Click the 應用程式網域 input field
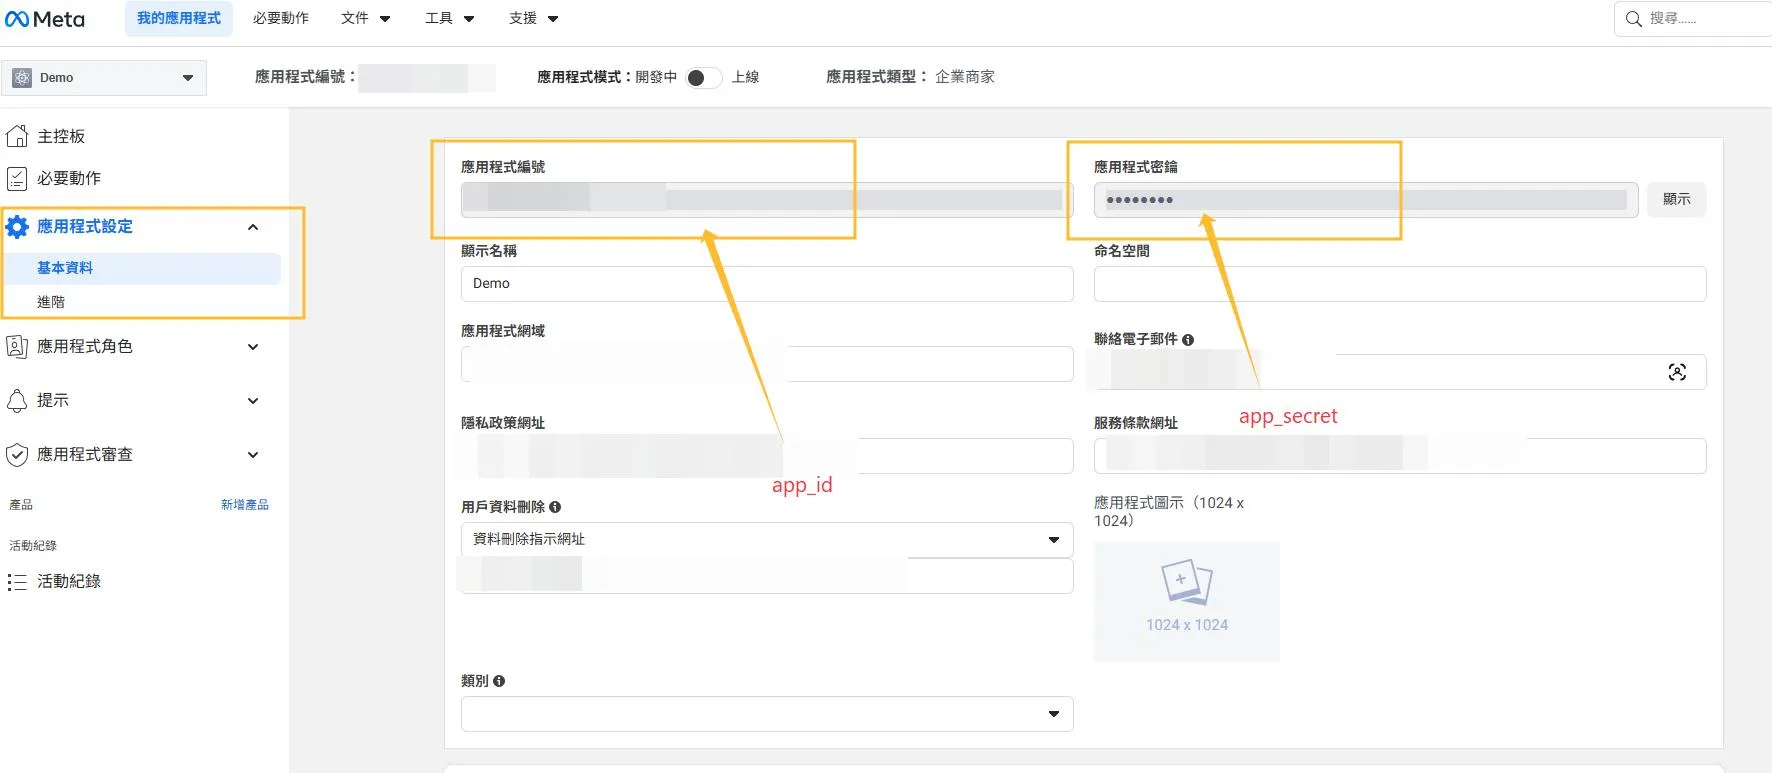Viewport: 1772px width, 773px height. point(767,364)
